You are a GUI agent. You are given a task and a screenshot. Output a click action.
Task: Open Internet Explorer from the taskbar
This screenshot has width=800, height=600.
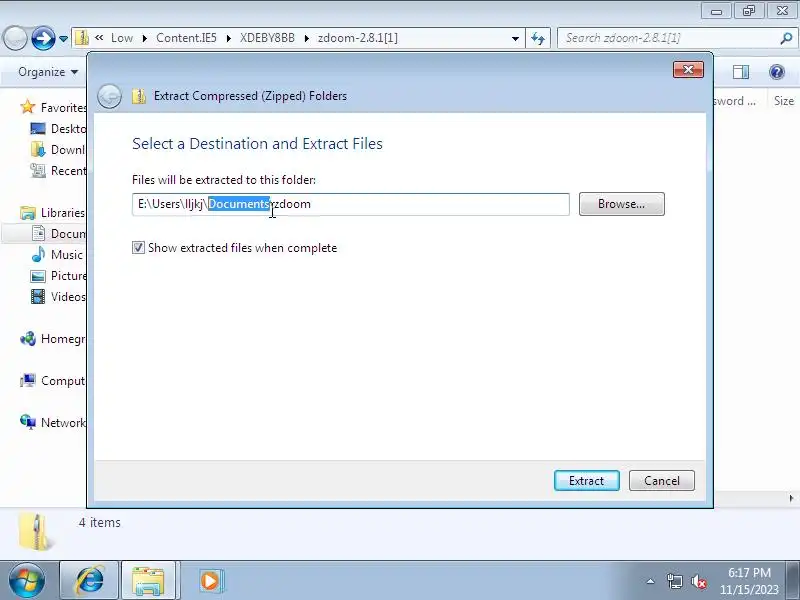[90, 581]
